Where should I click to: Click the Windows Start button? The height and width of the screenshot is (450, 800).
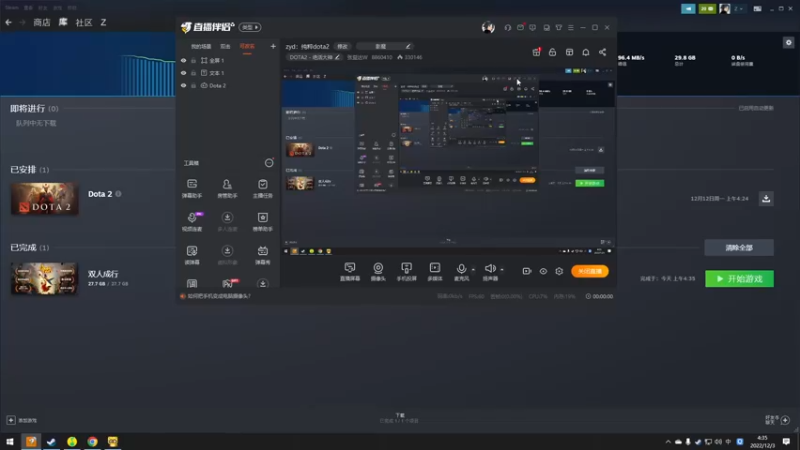click(10, 442)
